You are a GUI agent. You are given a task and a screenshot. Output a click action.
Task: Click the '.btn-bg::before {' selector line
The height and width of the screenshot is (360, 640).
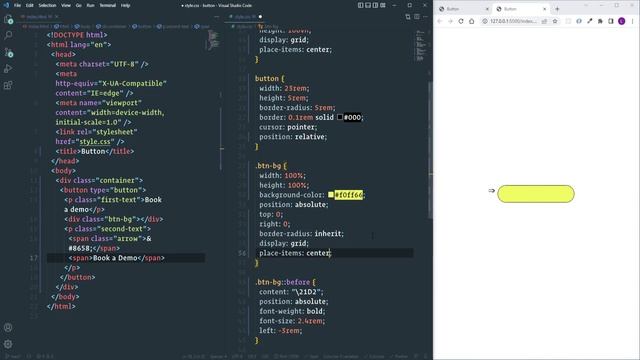click(285, 282)
